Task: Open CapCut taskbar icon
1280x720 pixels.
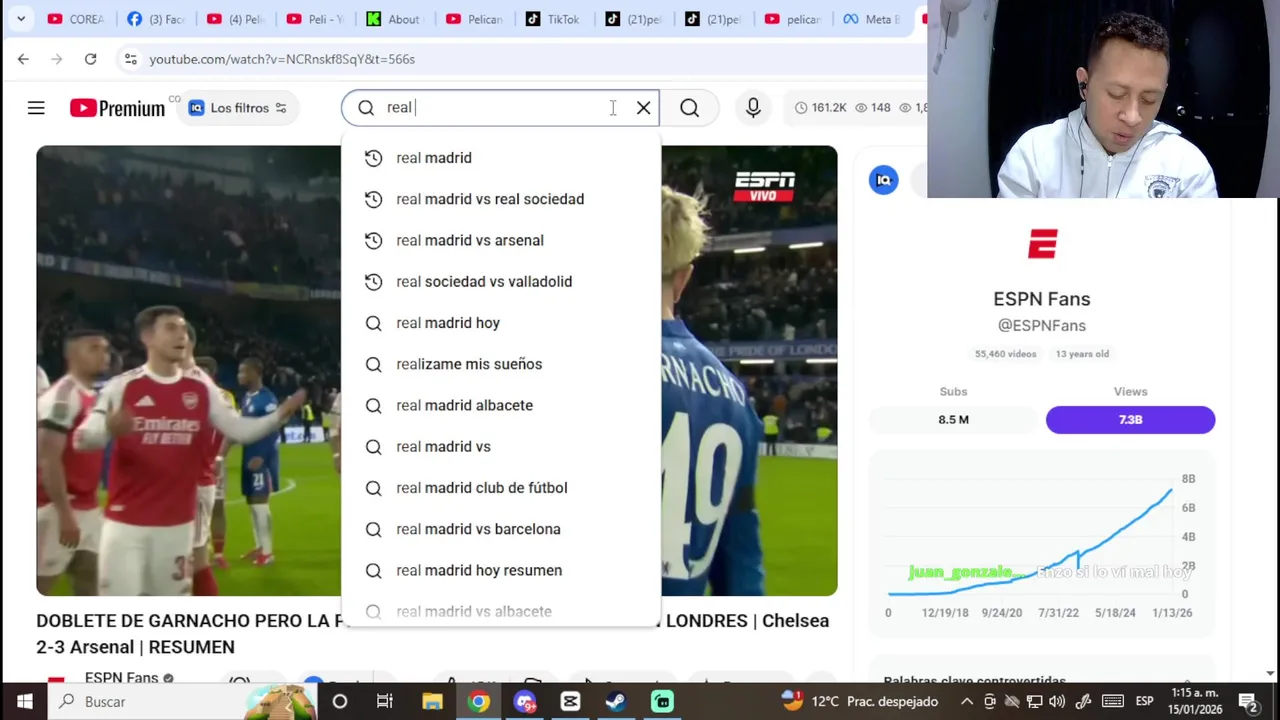Action: 570,702
